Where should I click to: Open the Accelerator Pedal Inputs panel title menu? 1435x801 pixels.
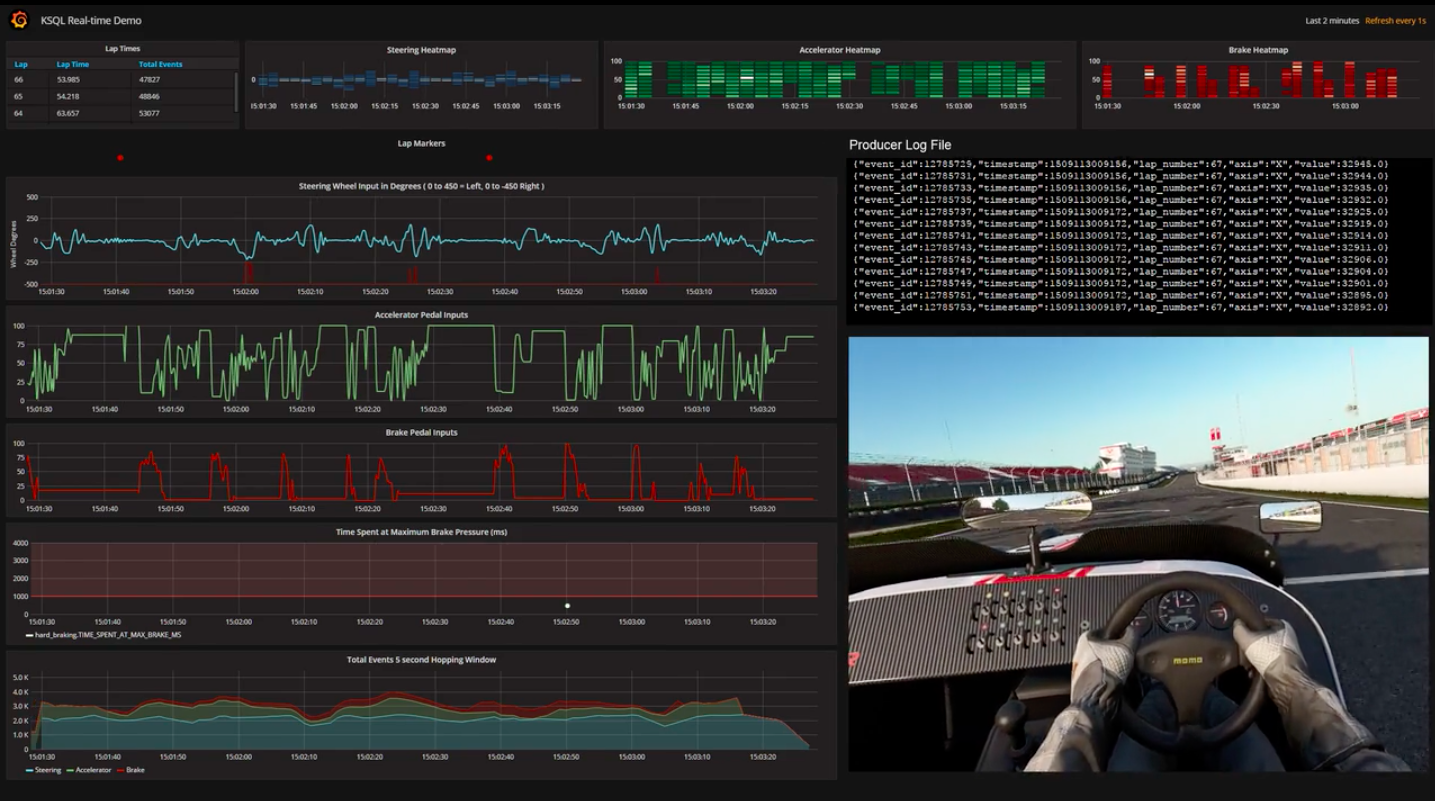point(421,315)
